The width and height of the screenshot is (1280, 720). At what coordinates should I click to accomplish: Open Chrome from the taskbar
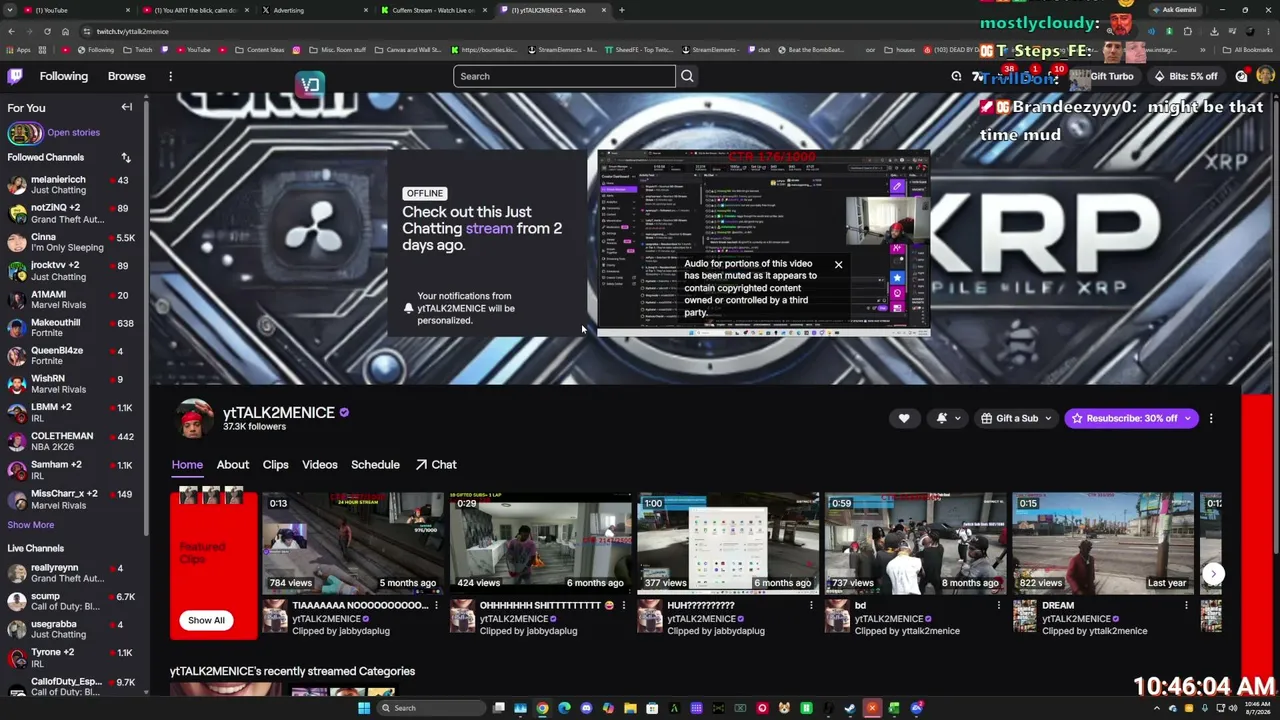[x=542, y=708]
